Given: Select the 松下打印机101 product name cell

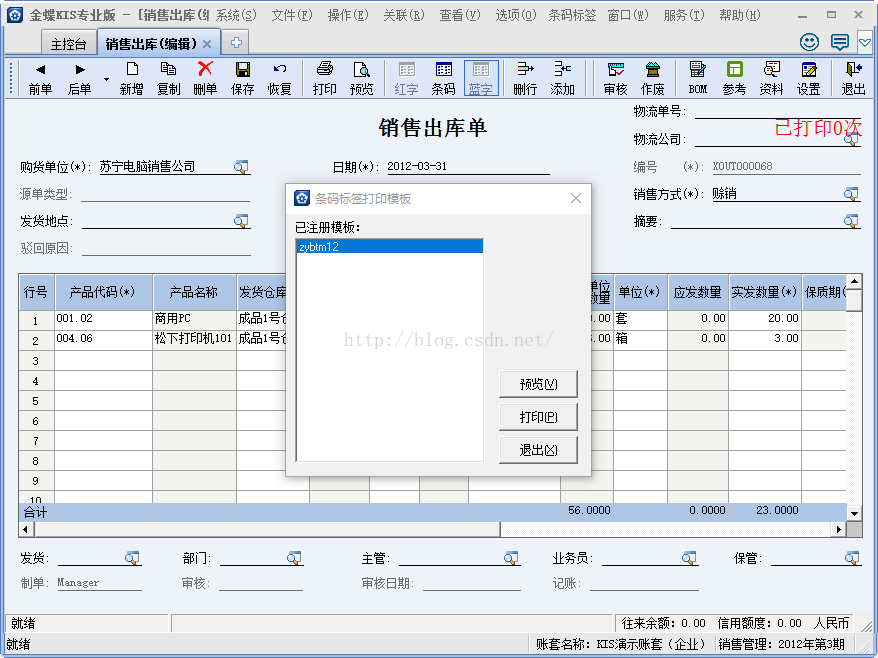Looking at the screenshot, I should point(195,339).
